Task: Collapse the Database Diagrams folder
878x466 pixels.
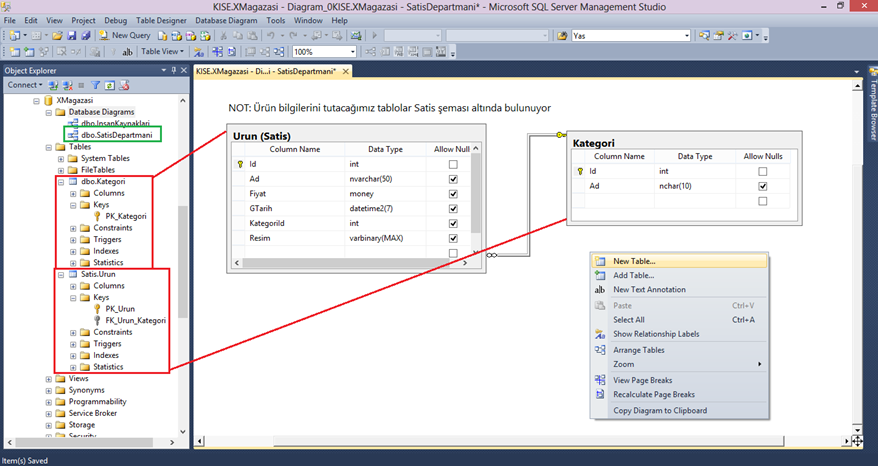Action: tap(49, 112)
